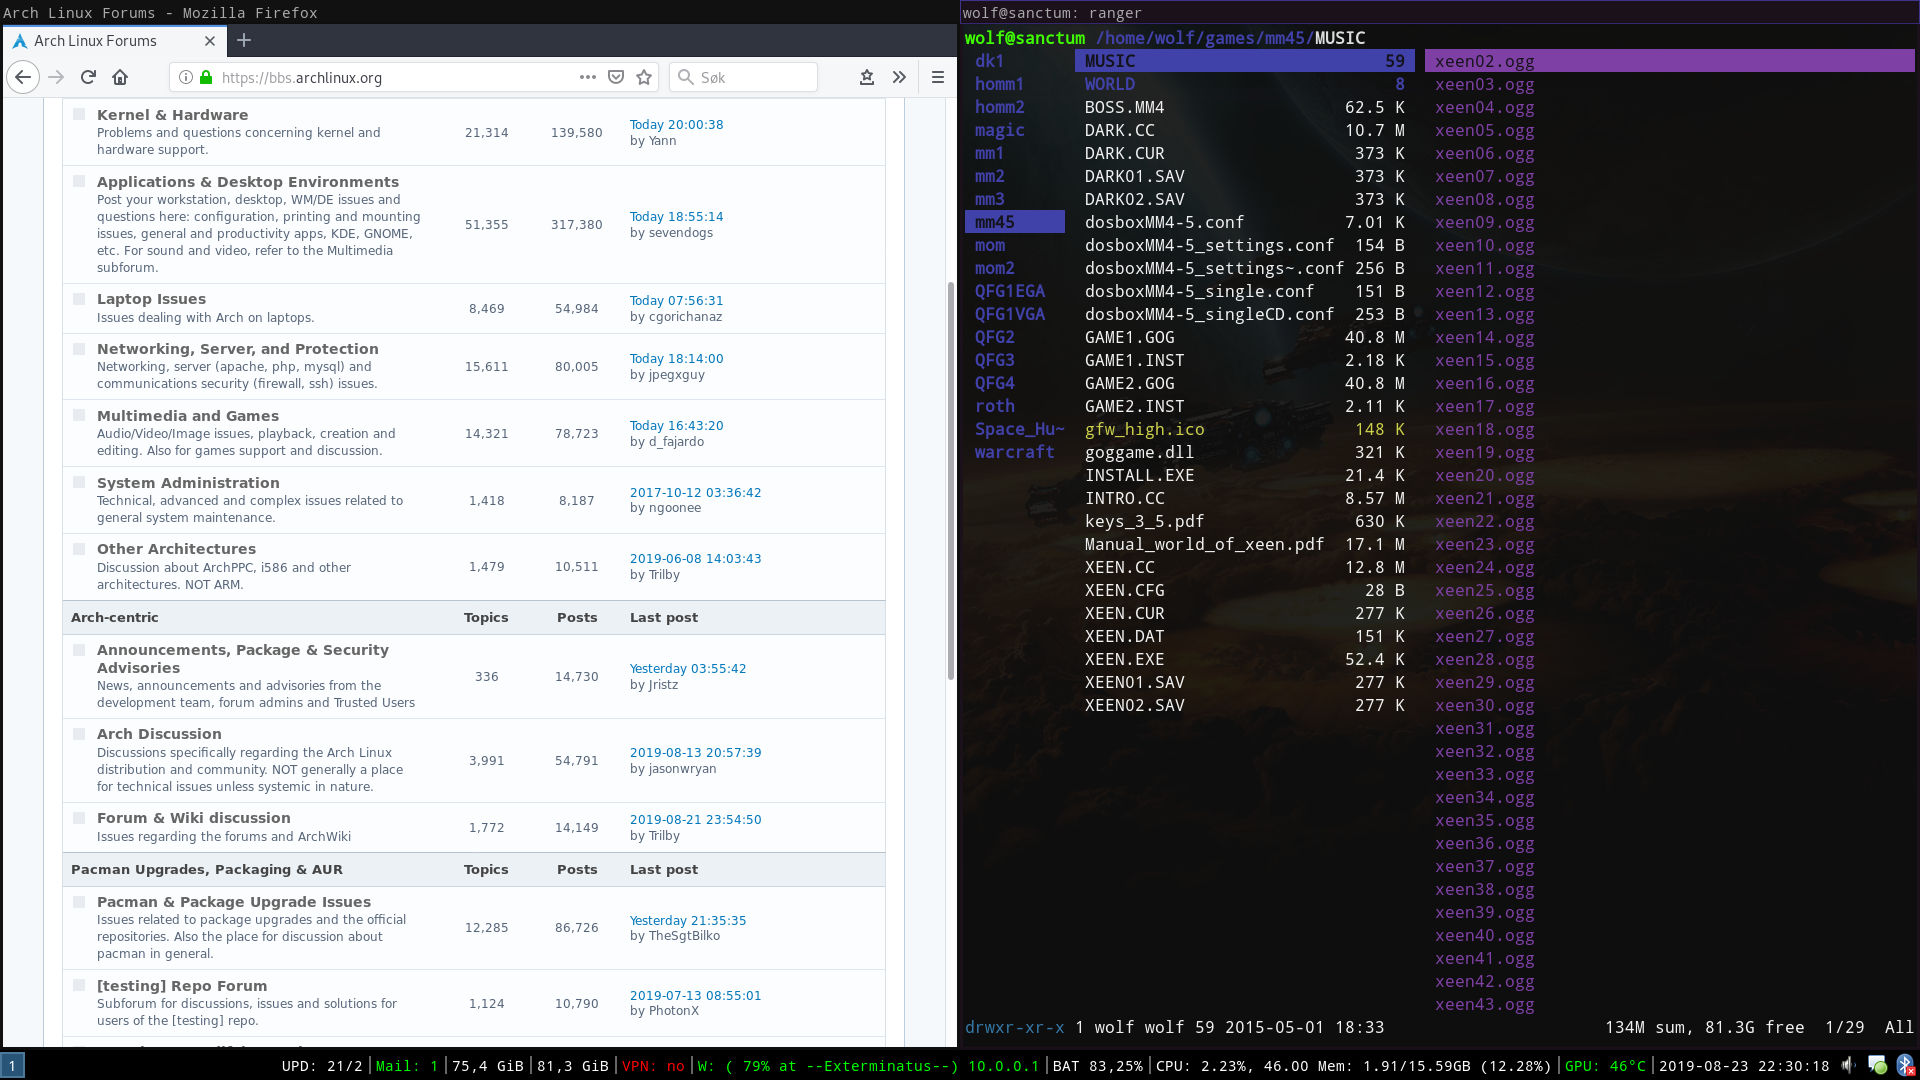This screenshot has height=1080, width=1920.
Task: Close the Arch Linux Forums tab
Action: point(210,41)
